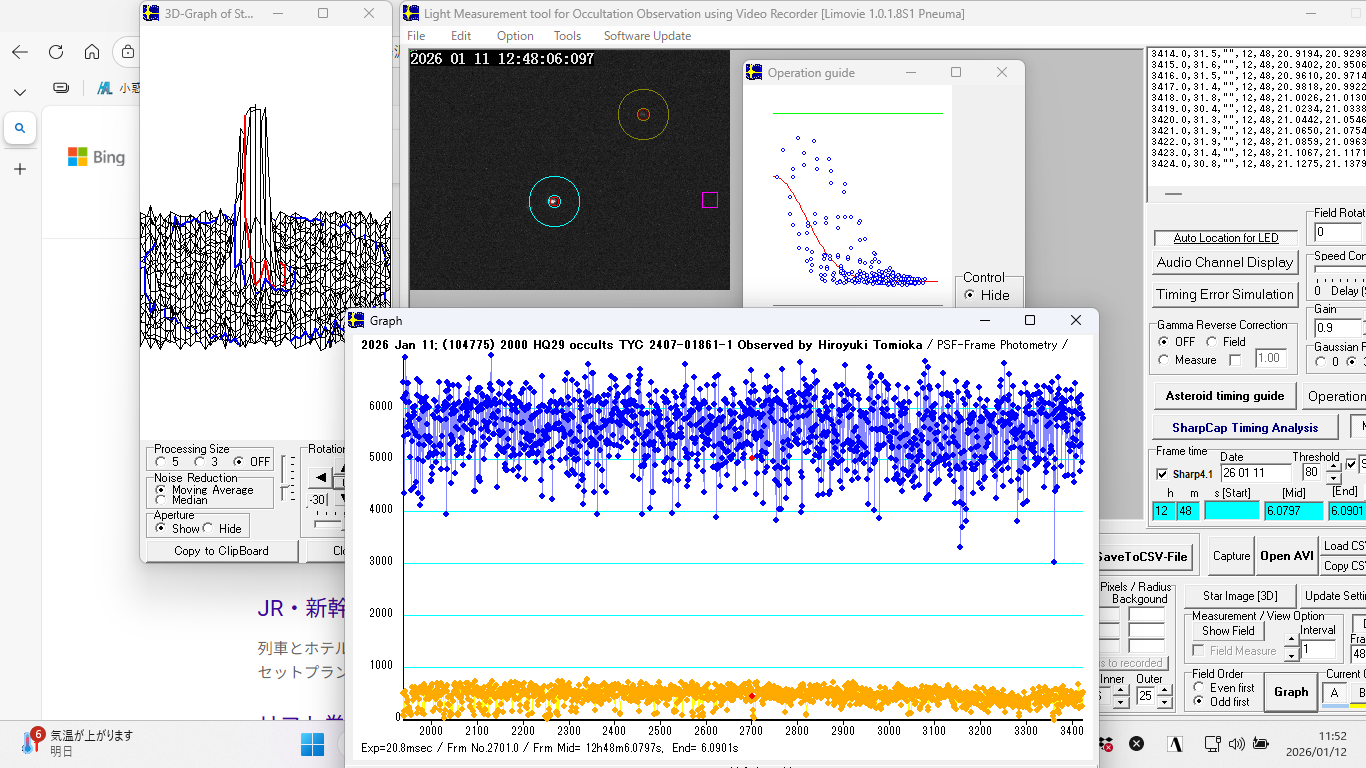Click the weather widget icon in taskbar
Screen dimensions: 1366x768
(x=27, y=743)
